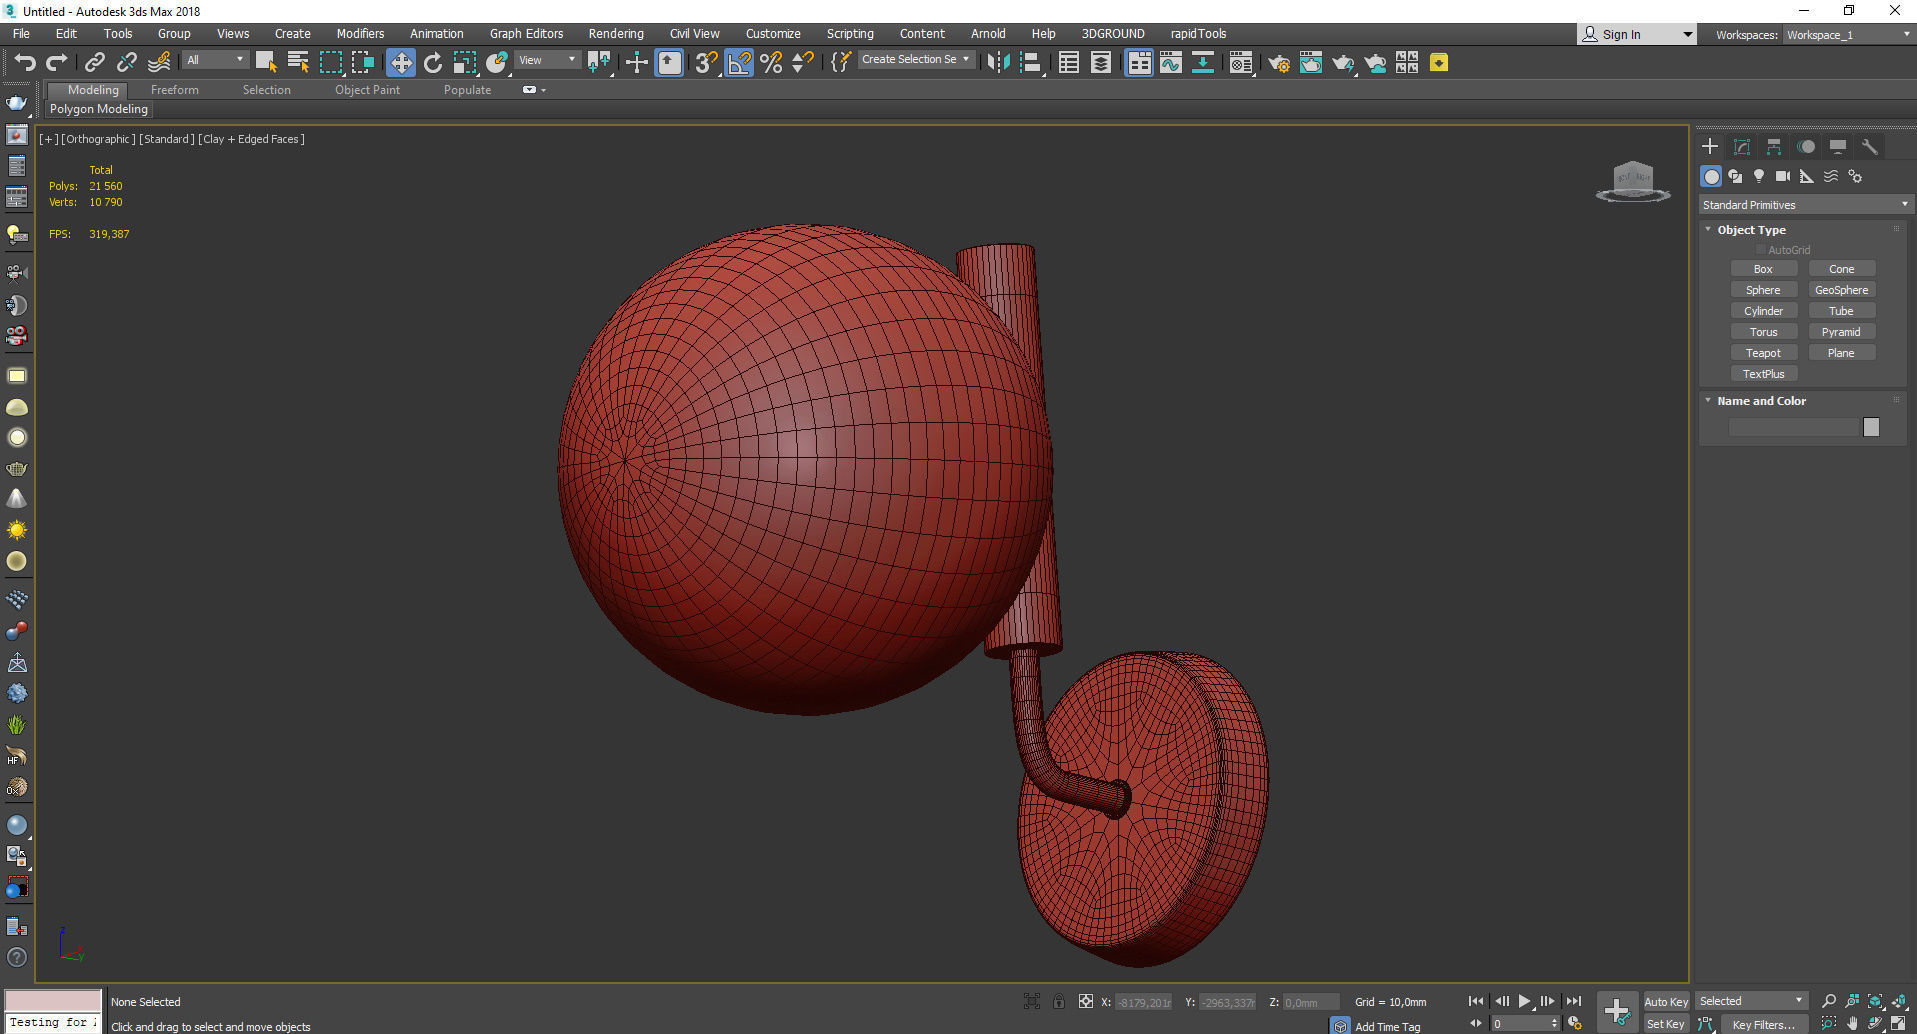Open the Sign In dropdown
This screenshot has height=1034, width=1917.
click(1637, 34)
